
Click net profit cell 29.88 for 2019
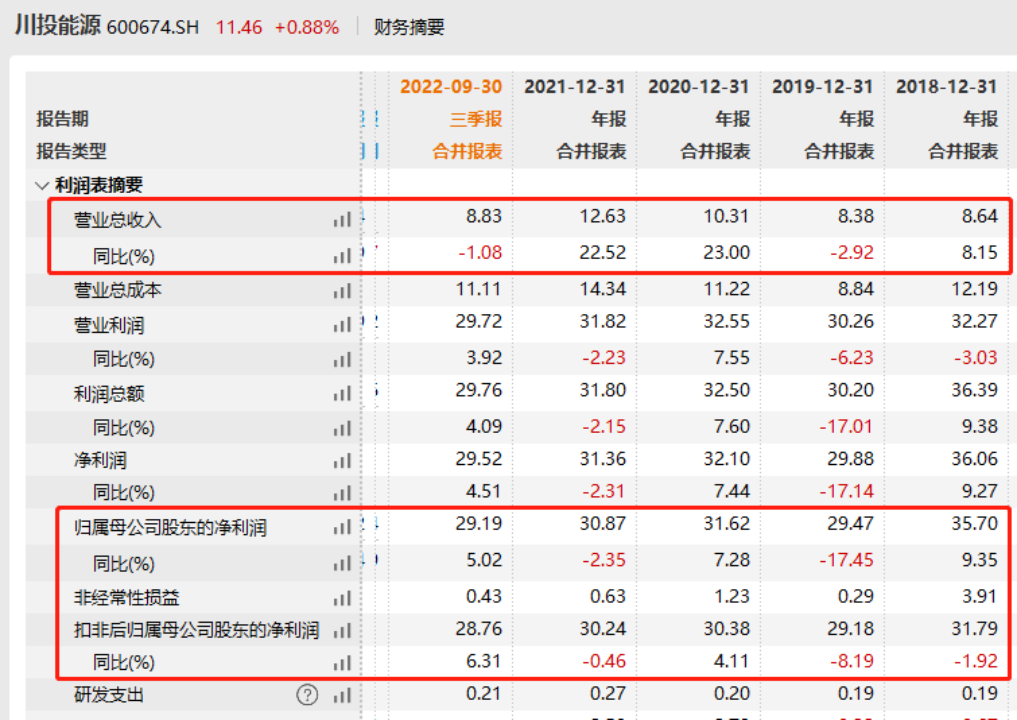850,459
